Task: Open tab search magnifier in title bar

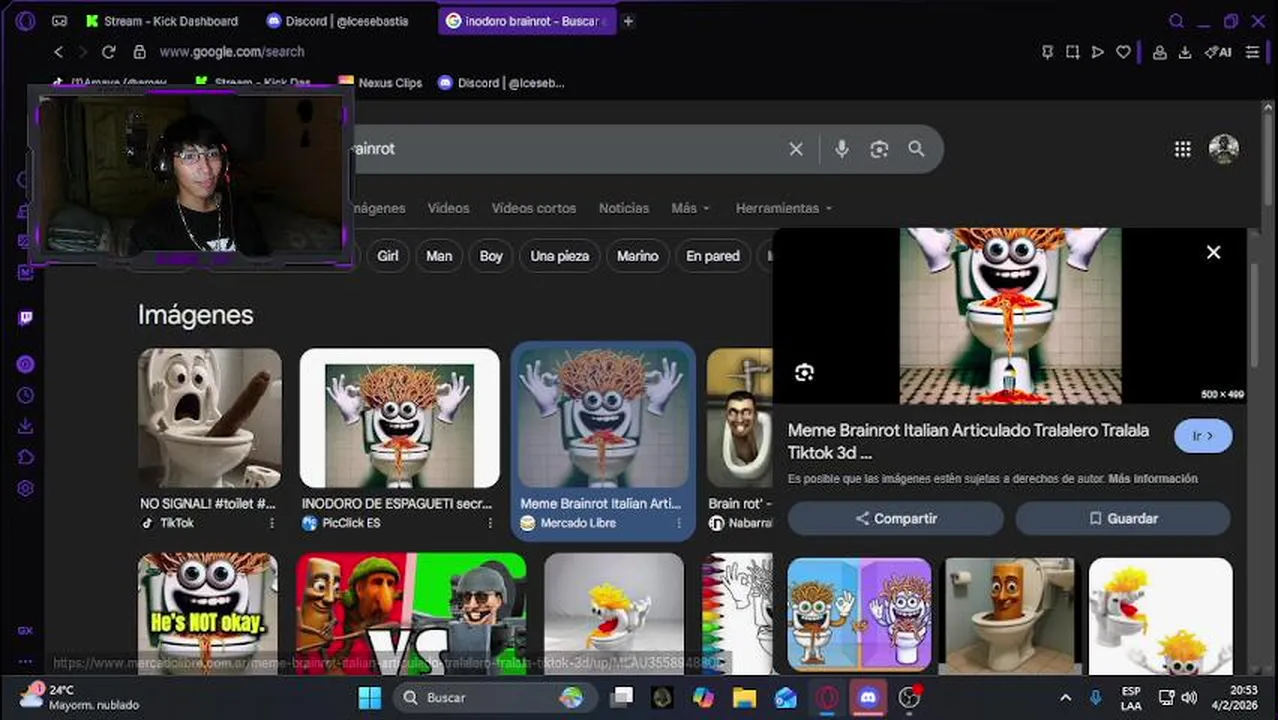Action: (1177, 21)
